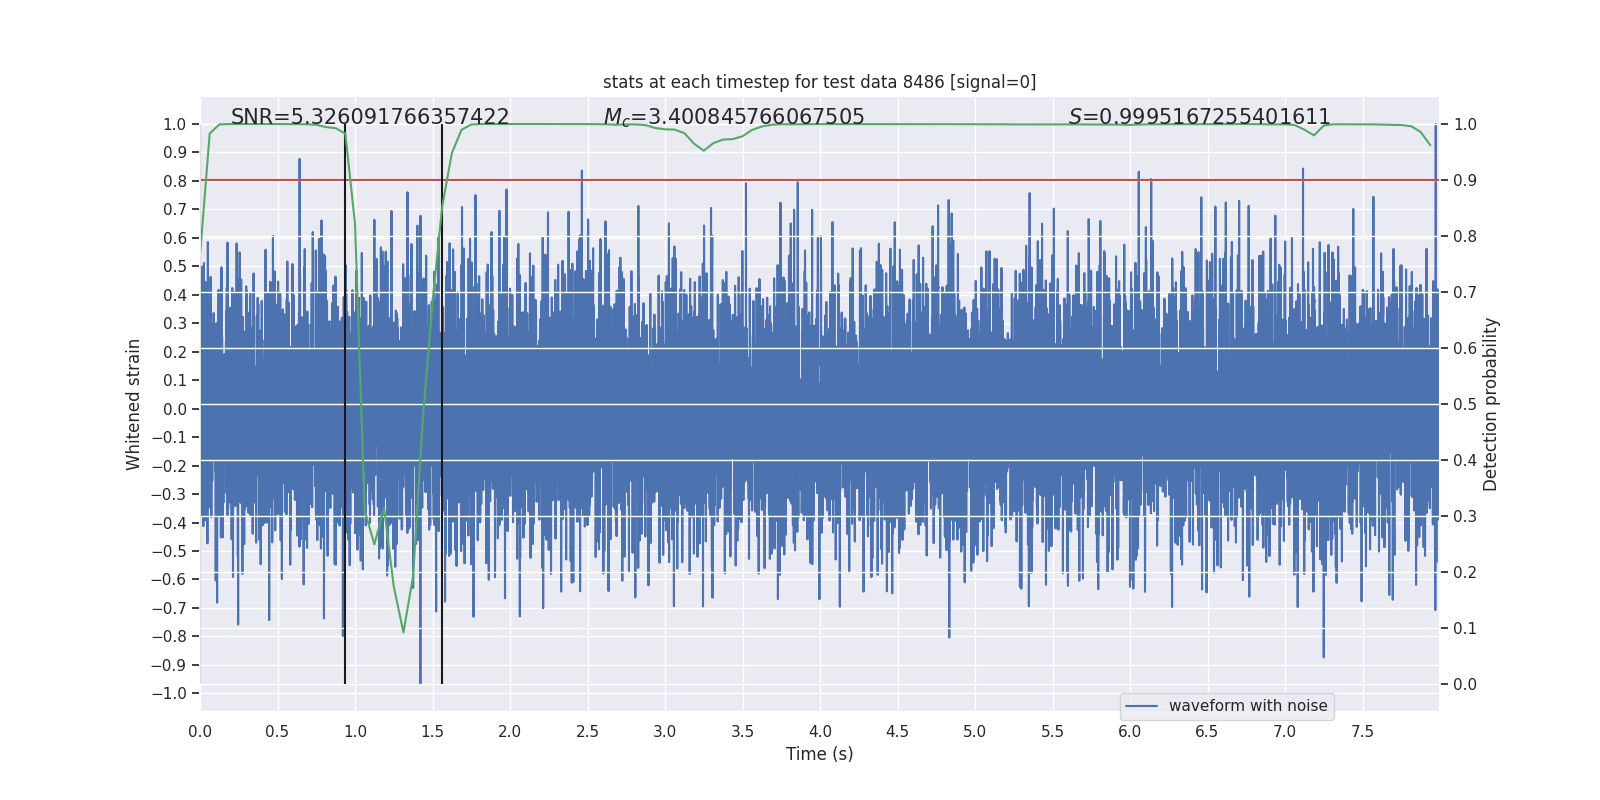
Task: Select time-axis tick label 1.5
Action: tap(432, 731)
